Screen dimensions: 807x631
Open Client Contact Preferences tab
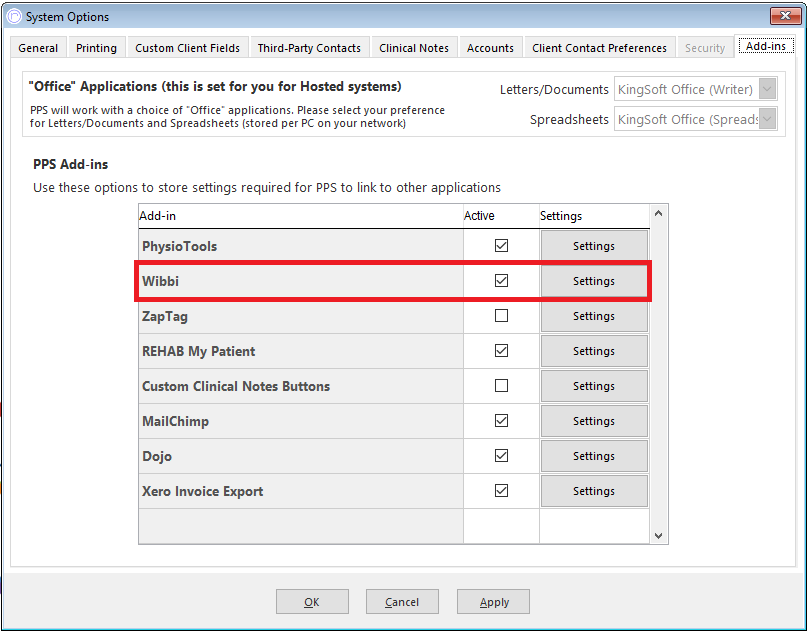600,48
